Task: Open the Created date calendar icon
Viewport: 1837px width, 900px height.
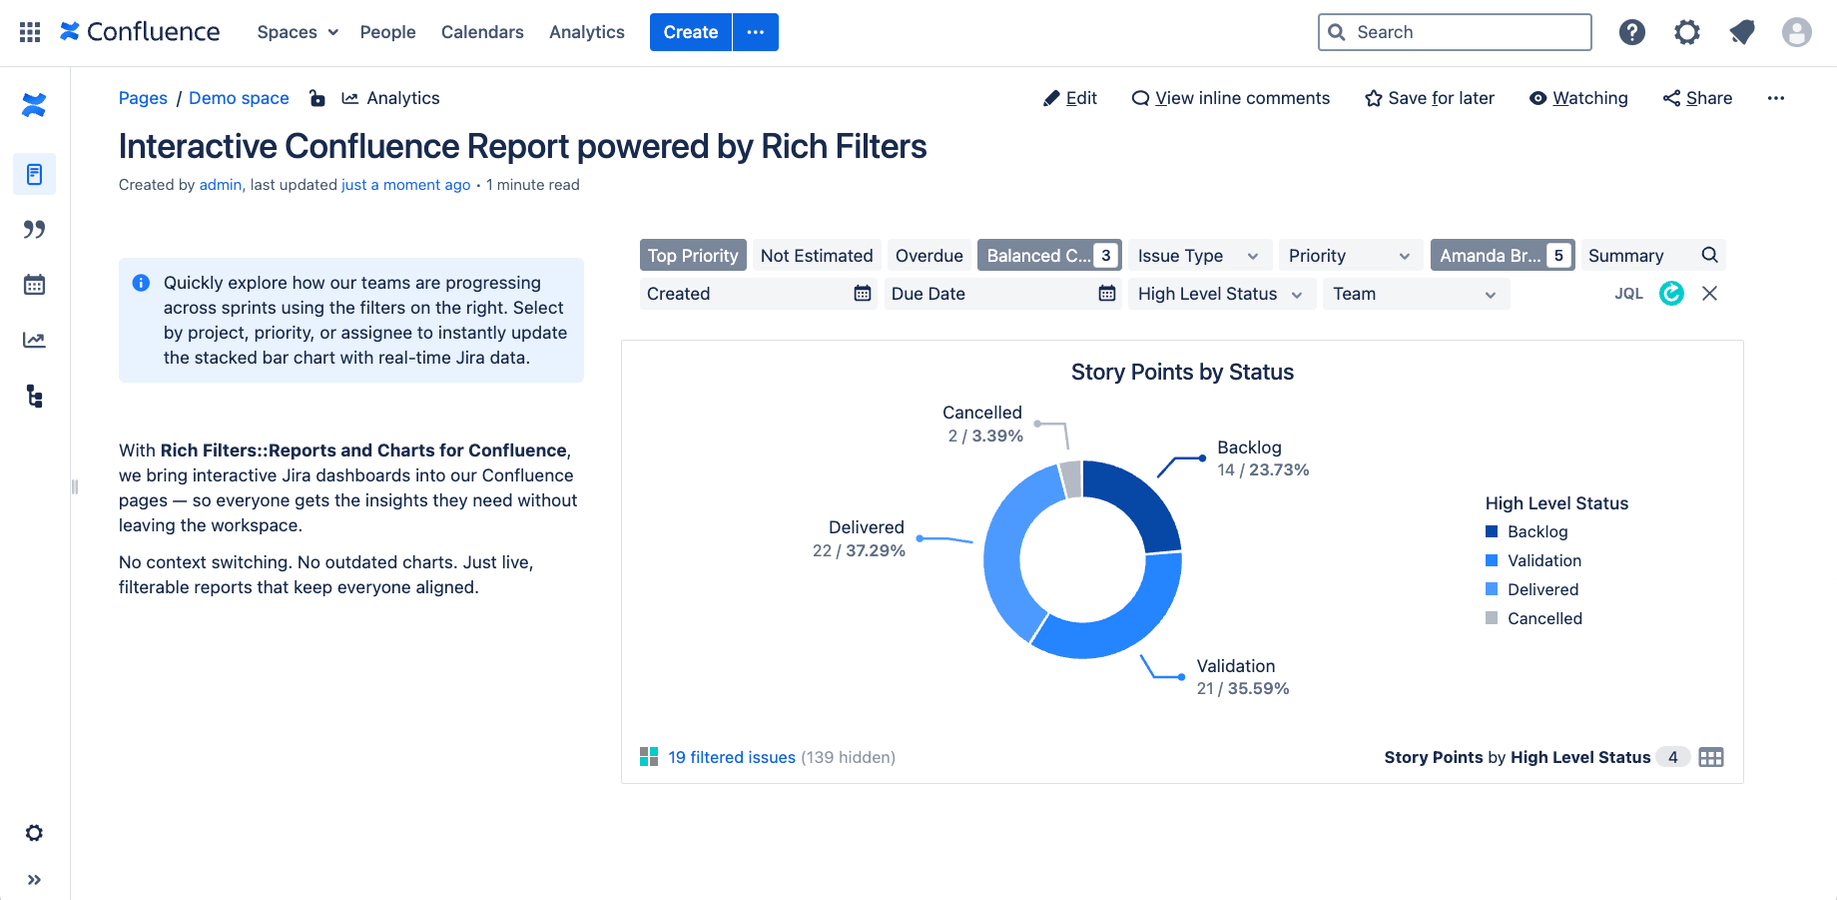Action: click(x=862, y=293)
